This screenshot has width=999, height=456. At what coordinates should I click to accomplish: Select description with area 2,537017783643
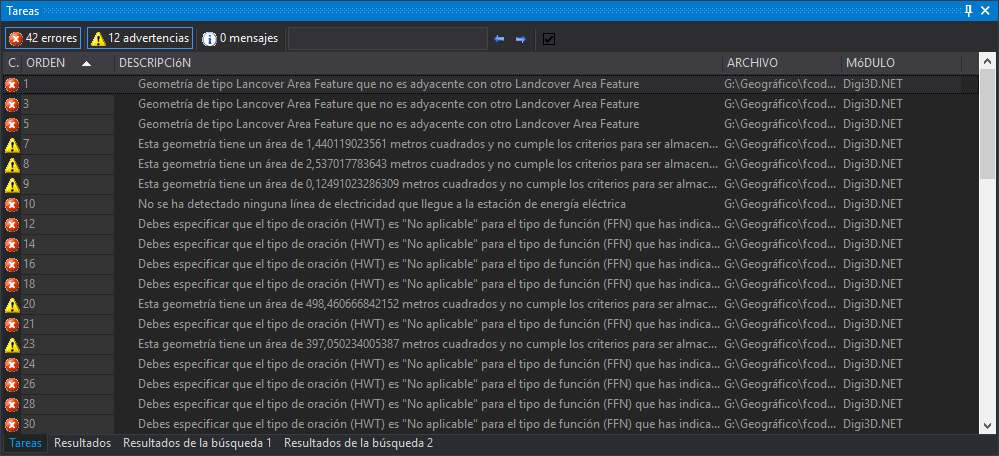[428, 164]
